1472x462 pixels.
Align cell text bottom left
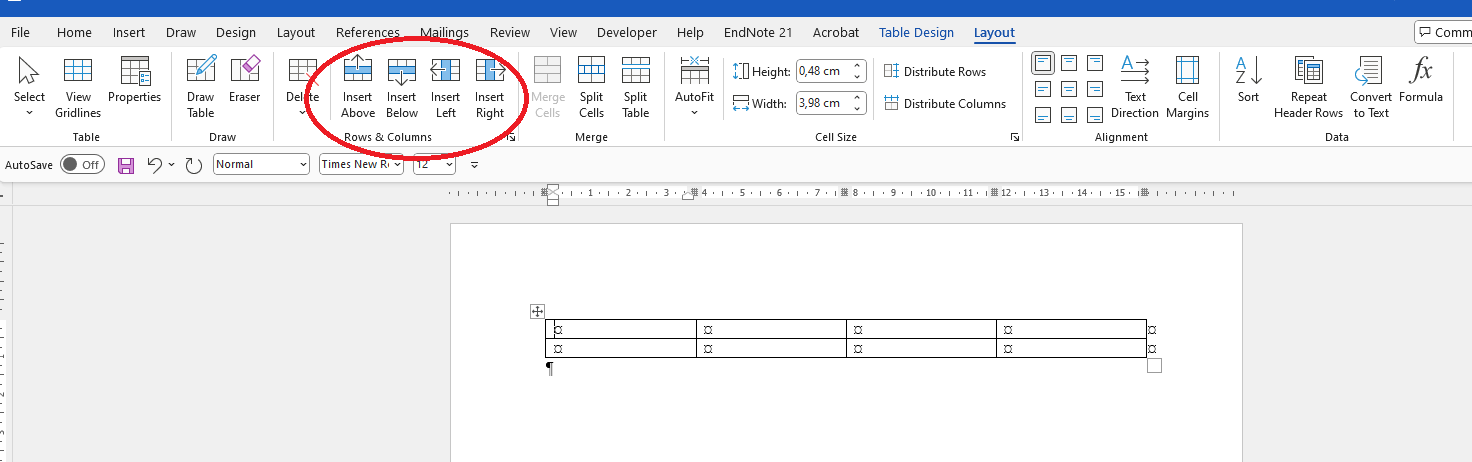click(x=1044, y=115)
